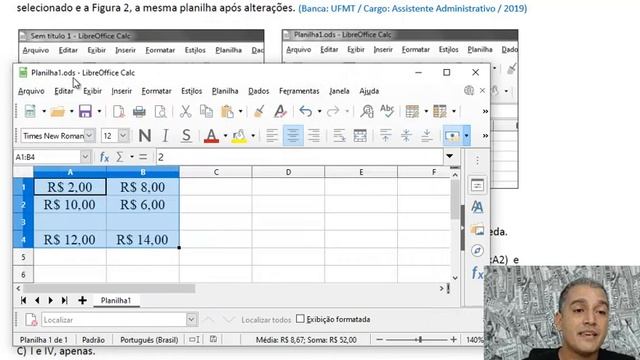Click the Copy icon
This screenshot has height=360, width=640.
click(x=206, y=111)
